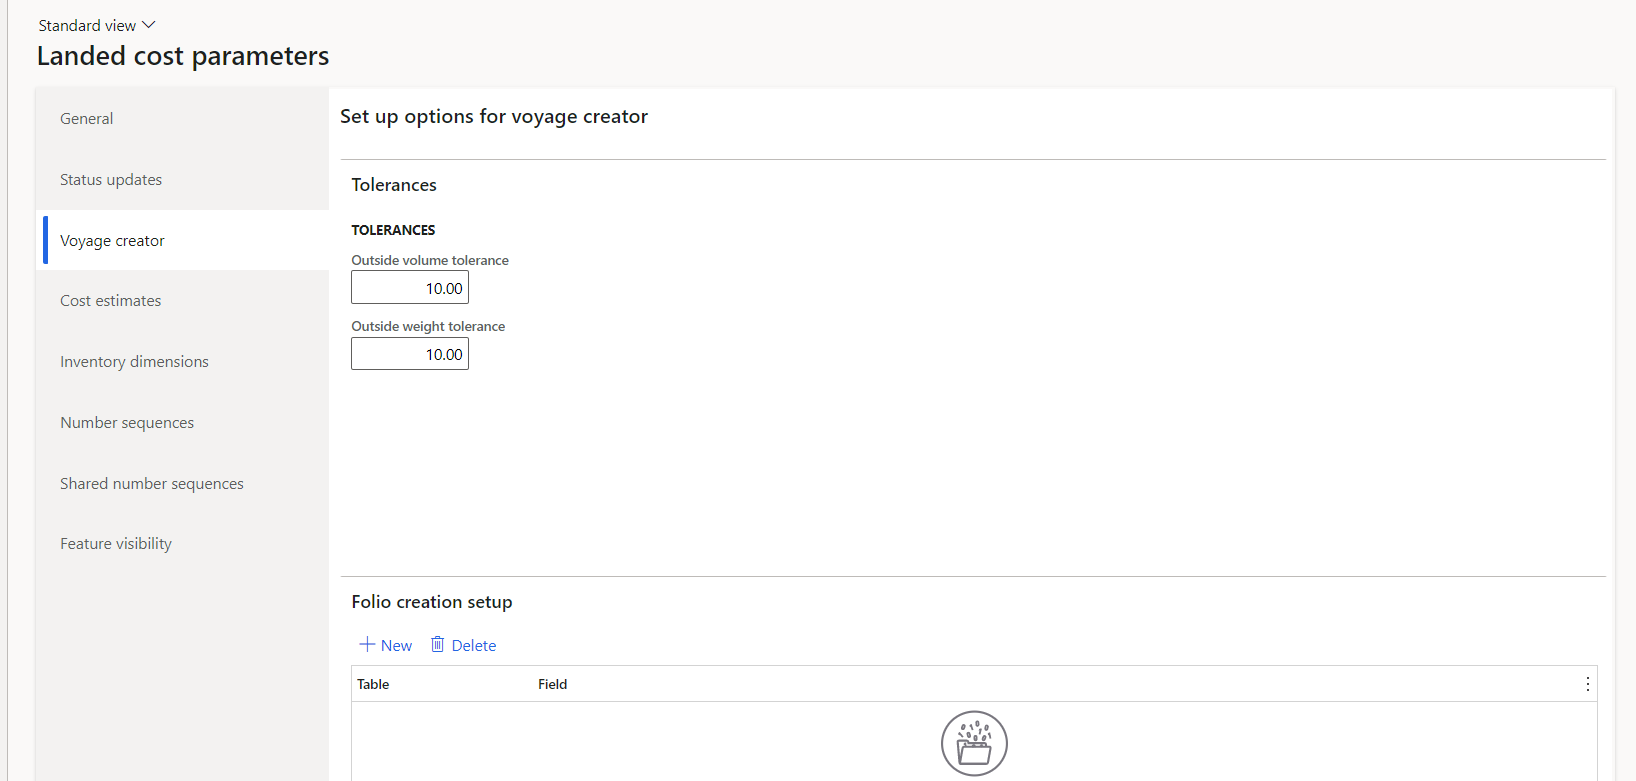This screenshot has height=781, width=1636.
Task: Select the Feature visibility tab
Action: (x=116, y=544)
